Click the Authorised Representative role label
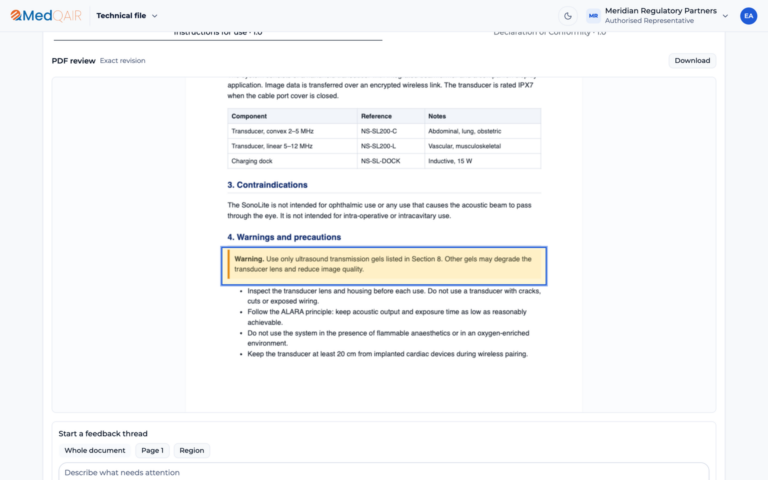Image resolution: width=768 pixels, height=480 pixels. (x=649, y=21)
